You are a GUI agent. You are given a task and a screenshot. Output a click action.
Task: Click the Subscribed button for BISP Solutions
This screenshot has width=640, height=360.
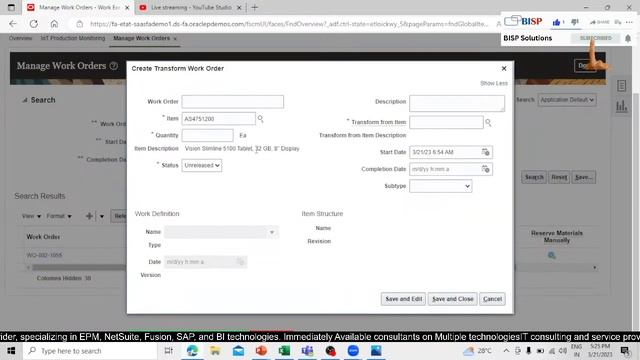pyautogui.click(x=596, y=38)
